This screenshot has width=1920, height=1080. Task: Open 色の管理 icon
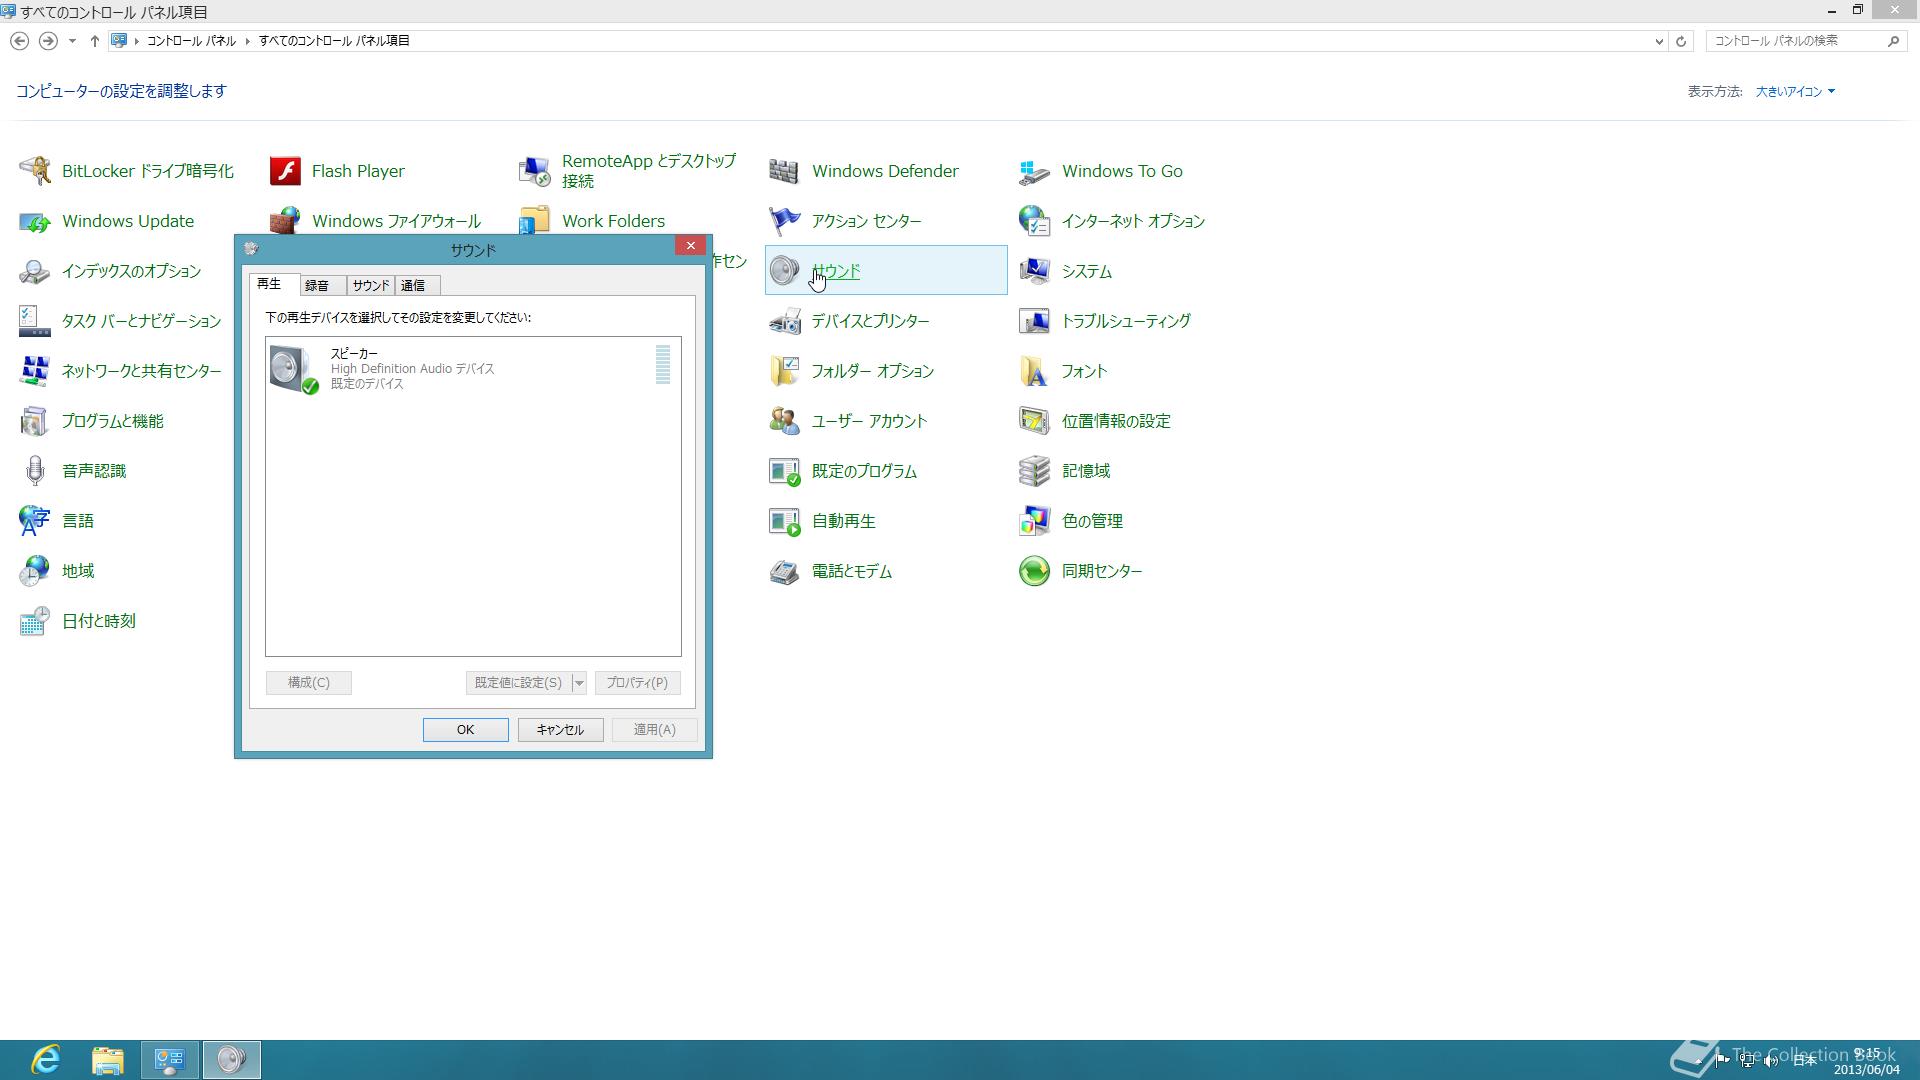coord(1035,521)
